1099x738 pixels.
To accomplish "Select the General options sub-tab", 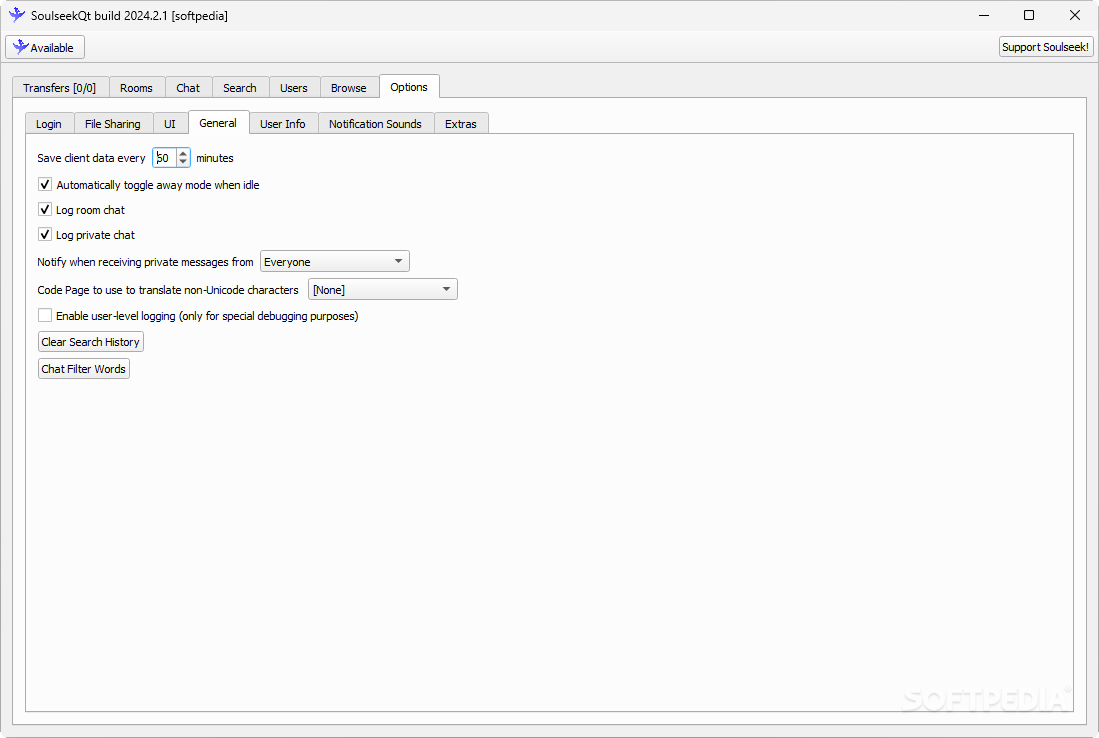I will pyautogui.click(x=218, y=123).
